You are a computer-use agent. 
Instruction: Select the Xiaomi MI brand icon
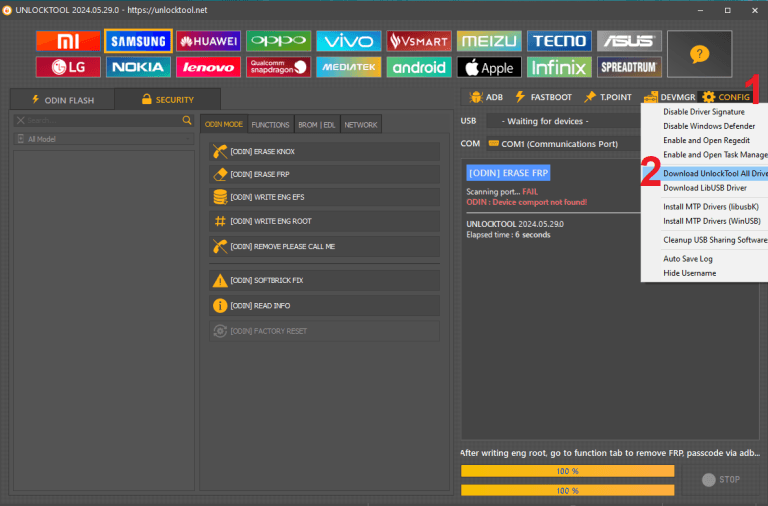coord(67,41)
